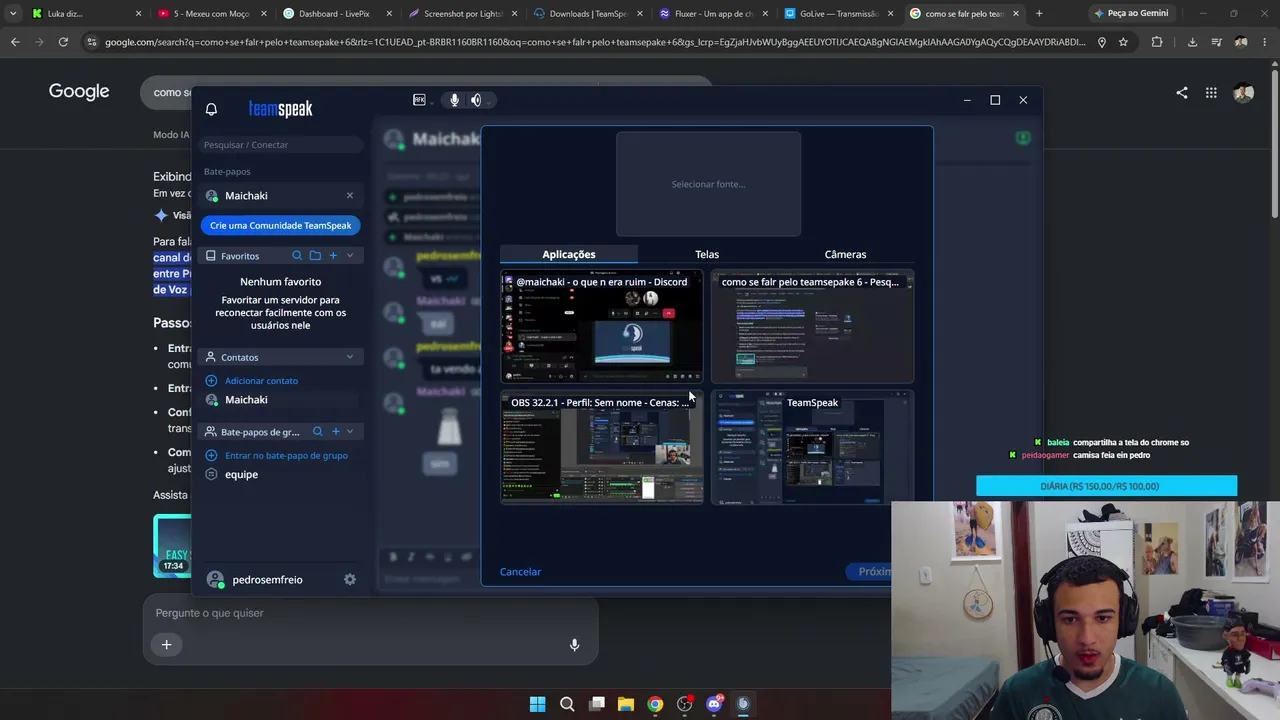This screenshot has height=720, width=1280.
Task: Open the Chrome extensions puzzle icon
Action: tap(1157, 42)
